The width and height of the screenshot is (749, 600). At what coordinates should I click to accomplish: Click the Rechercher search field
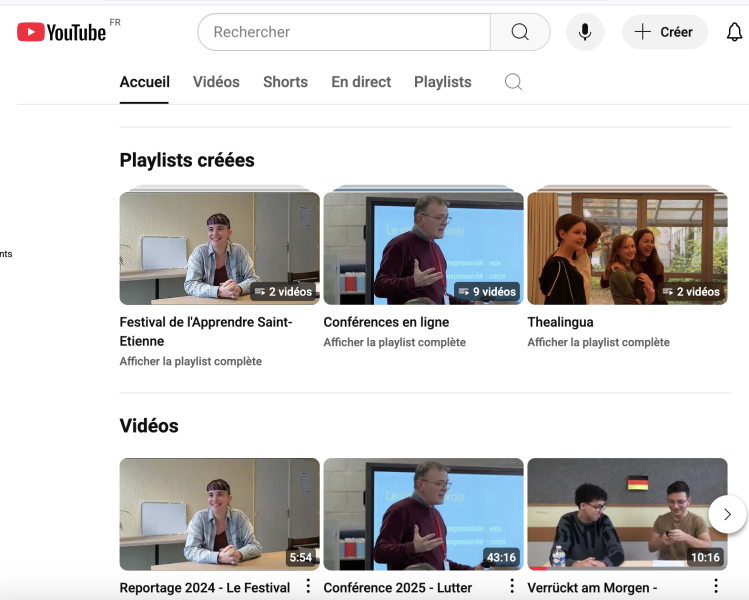pyautogui.click(x=345, y=32)
